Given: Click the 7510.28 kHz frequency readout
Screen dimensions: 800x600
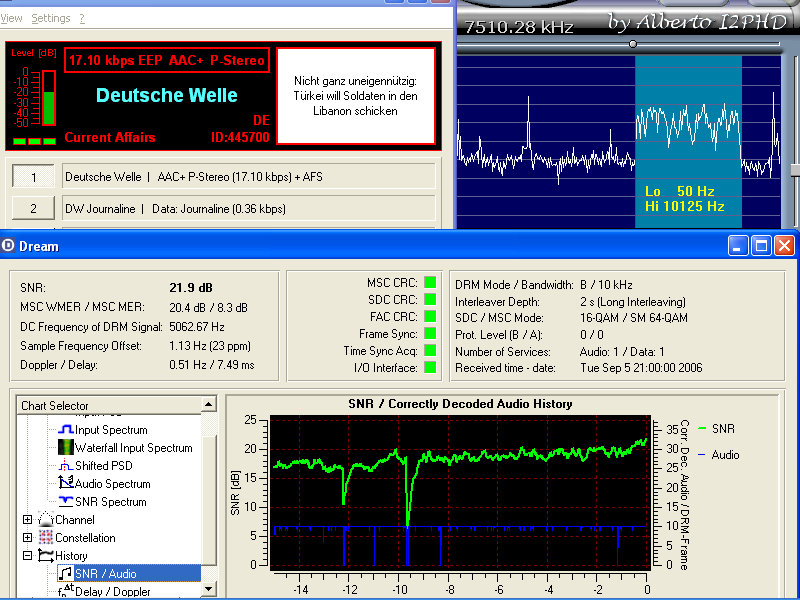Looking at the screenshot, I should [x=519, y=27].
